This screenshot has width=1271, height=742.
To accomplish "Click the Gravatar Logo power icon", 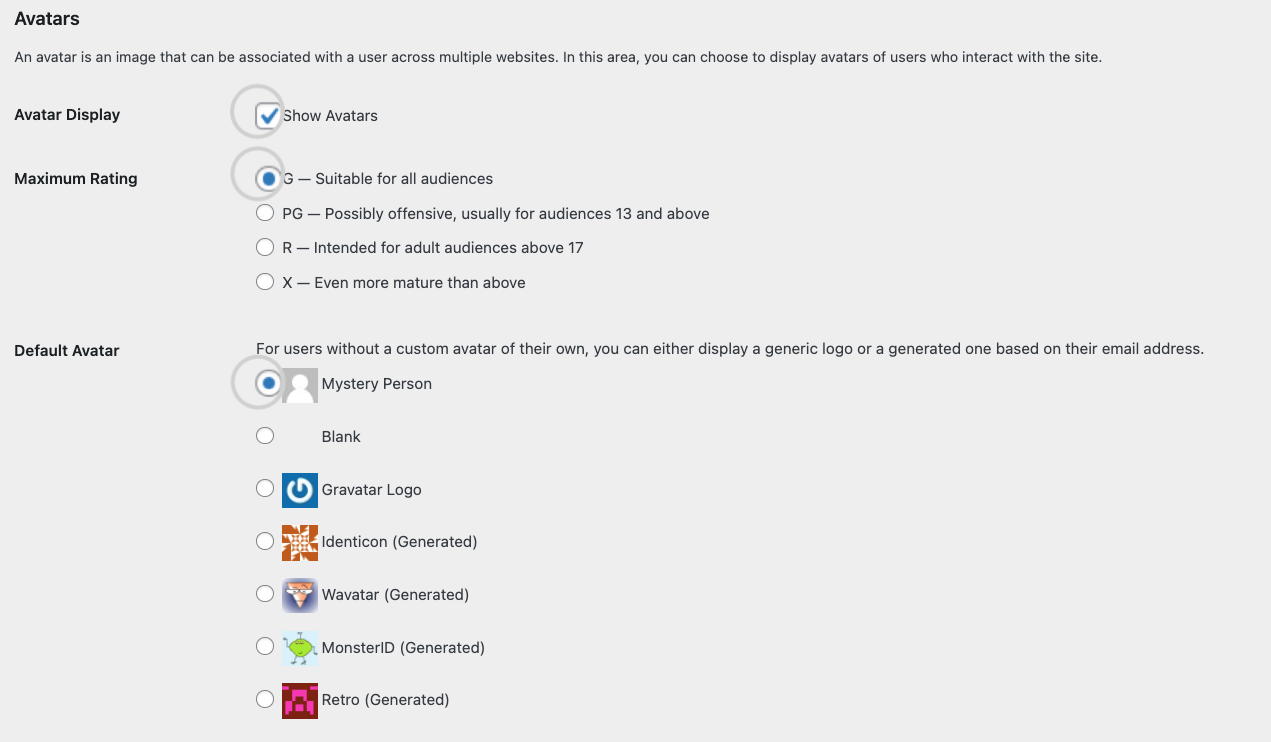I will tap(300, 490).
